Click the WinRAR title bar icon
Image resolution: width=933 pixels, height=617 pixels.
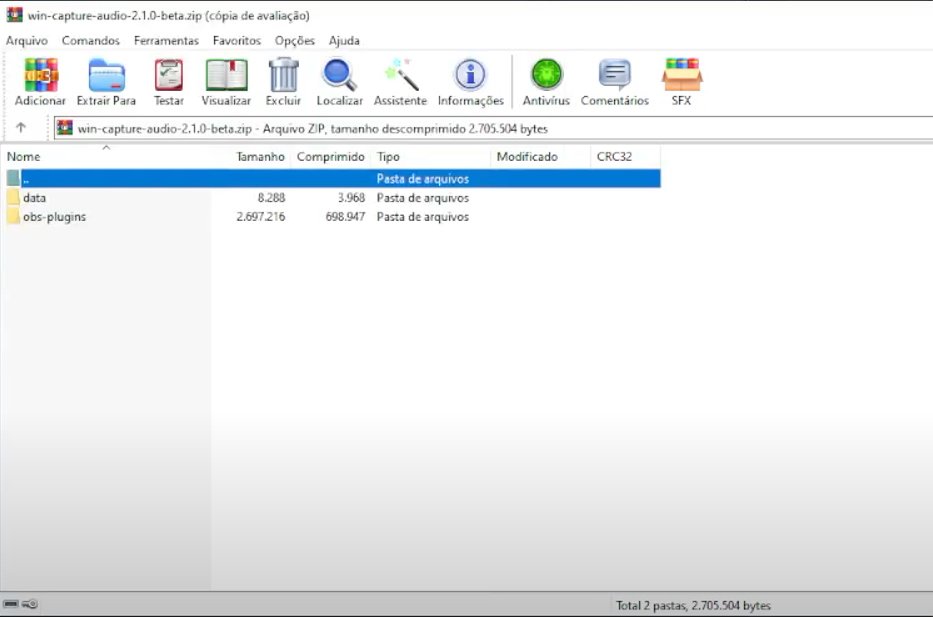[x=14, y=15]
